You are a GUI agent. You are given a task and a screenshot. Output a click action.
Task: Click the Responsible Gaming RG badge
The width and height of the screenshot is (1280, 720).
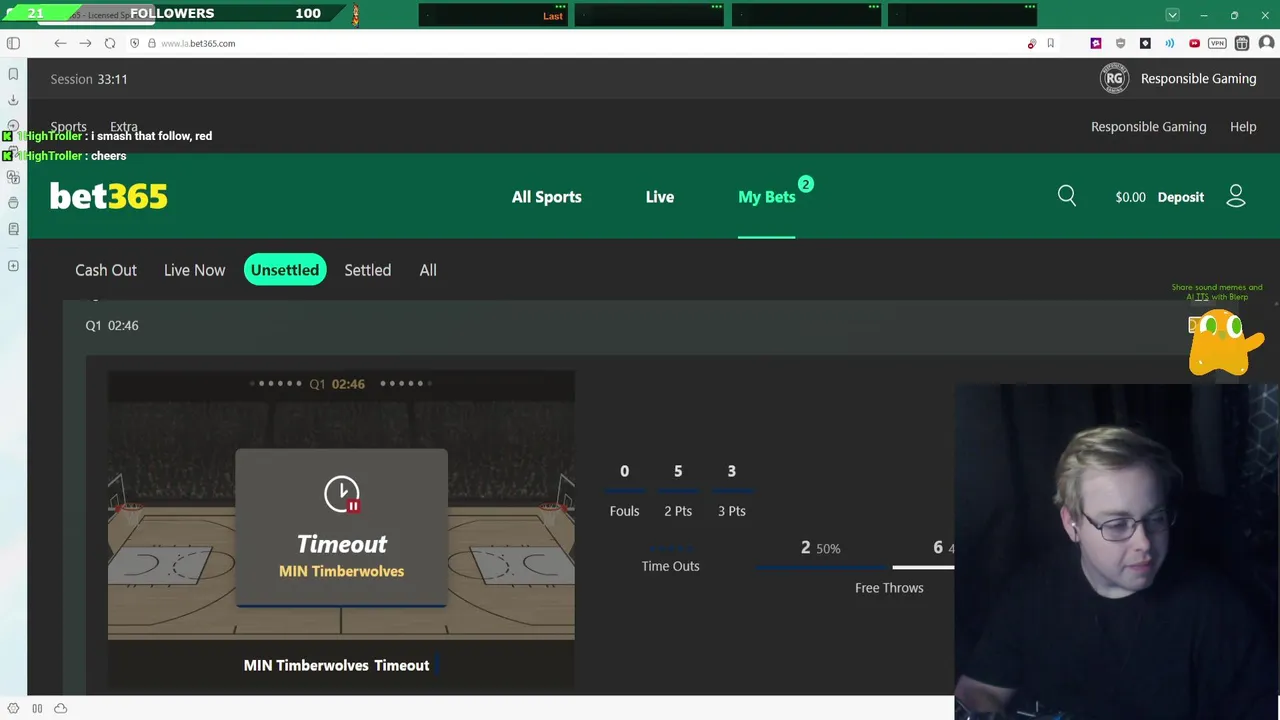tap(1114, 78)
